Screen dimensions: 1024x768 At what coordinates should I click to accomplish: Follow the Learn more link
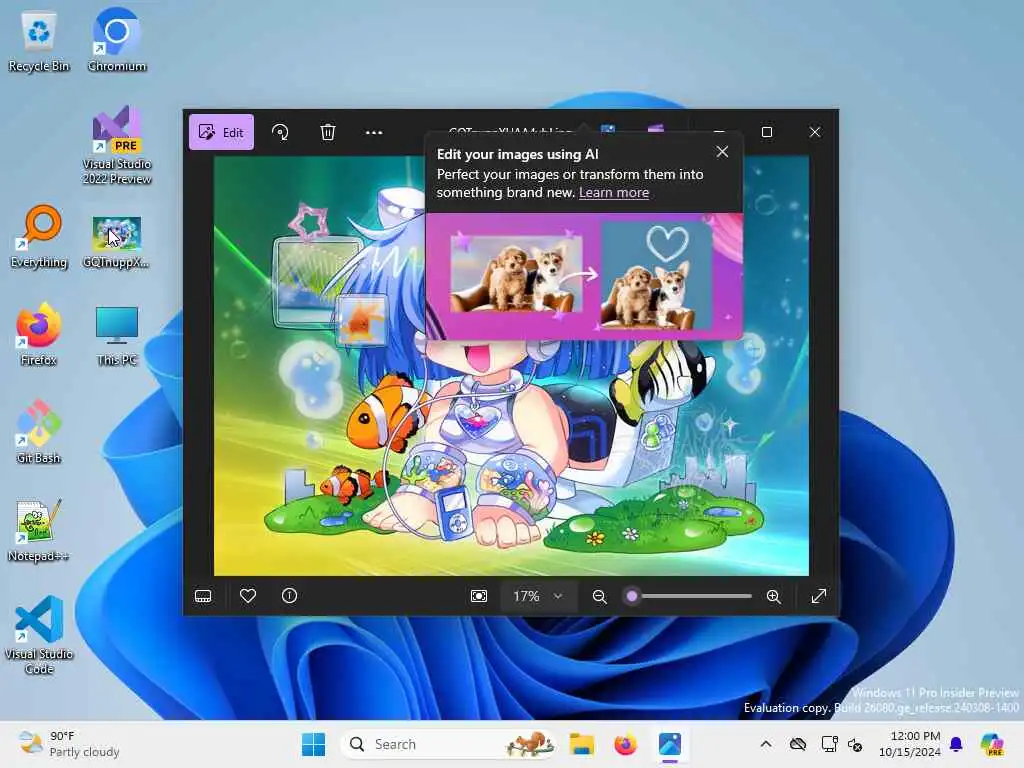pyautogui.click(x=614, y=193)
